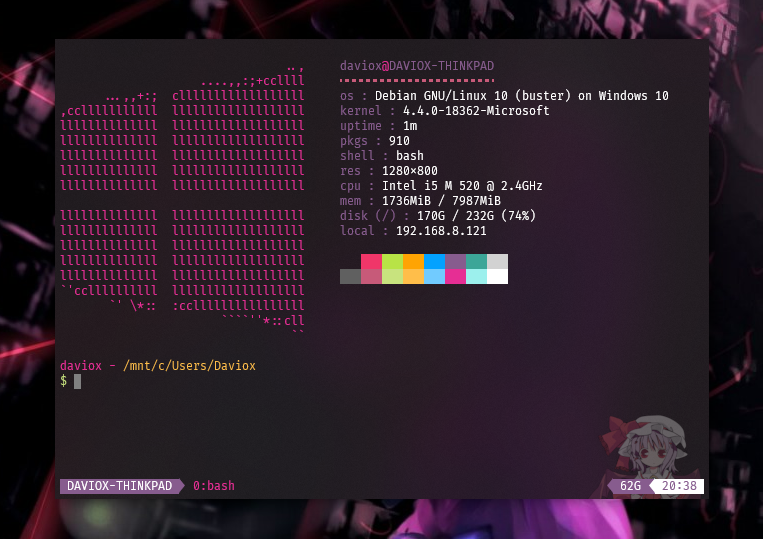Image resolution: width=763 pixels, height=539 pixels.
Task: Click the disk value 170G / 232G (74%)
Action: (x=476, y=216)
